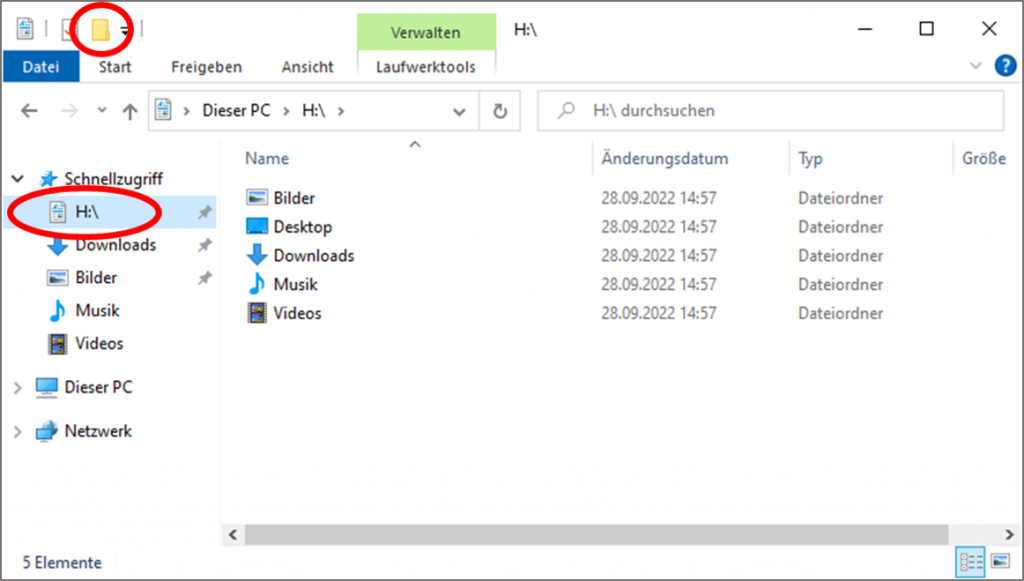
Task: Go up one level with up arrow
Action: (x=129, y=112)
